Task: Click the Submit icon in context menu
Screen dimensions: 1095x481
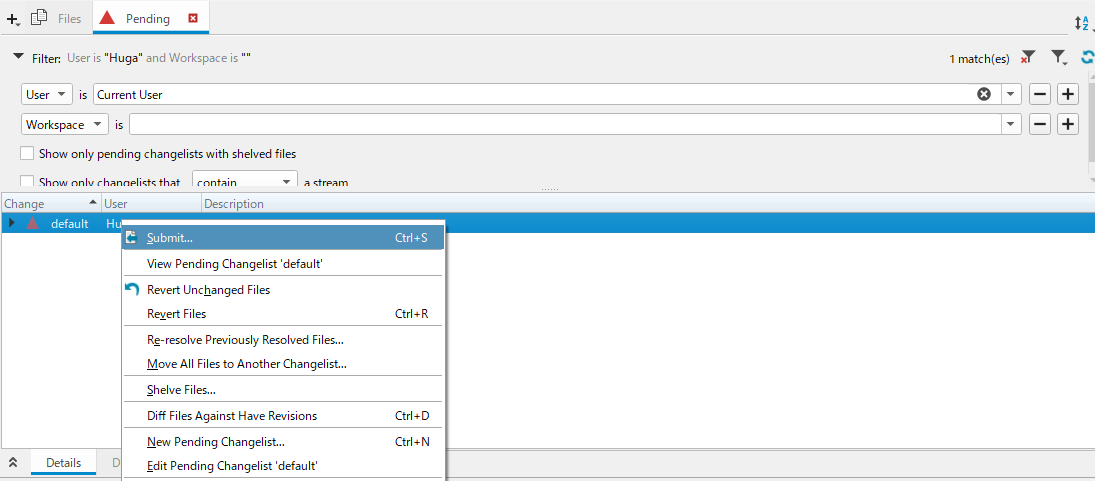Action: pos(131,238)
